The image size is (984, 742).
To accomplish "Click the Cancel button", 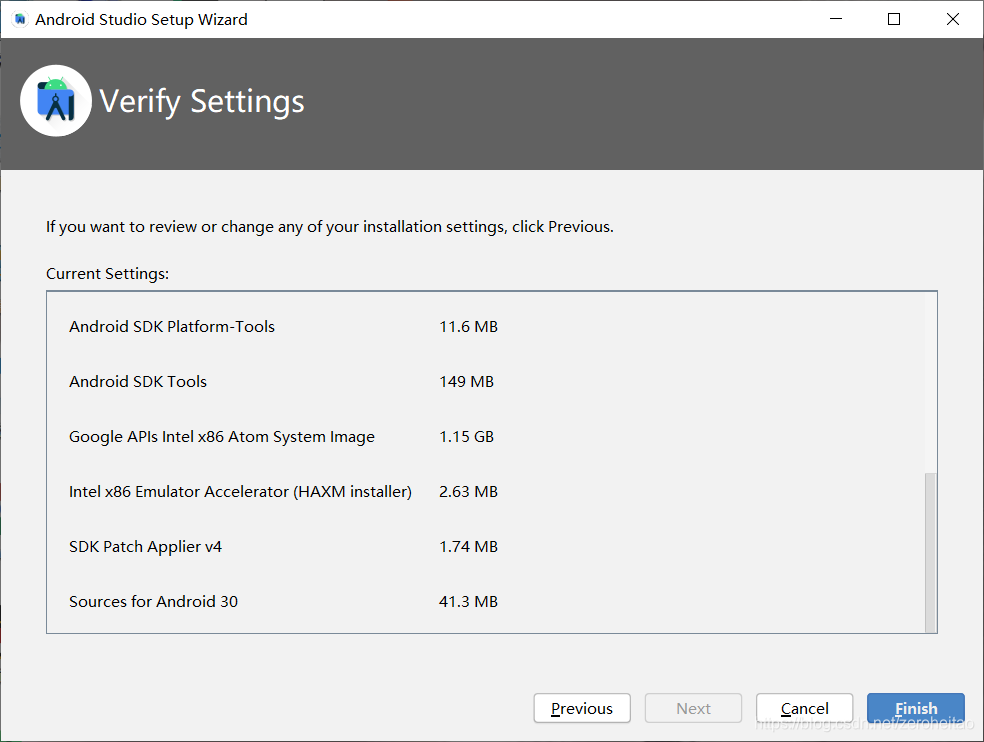I will pos(804,707).
